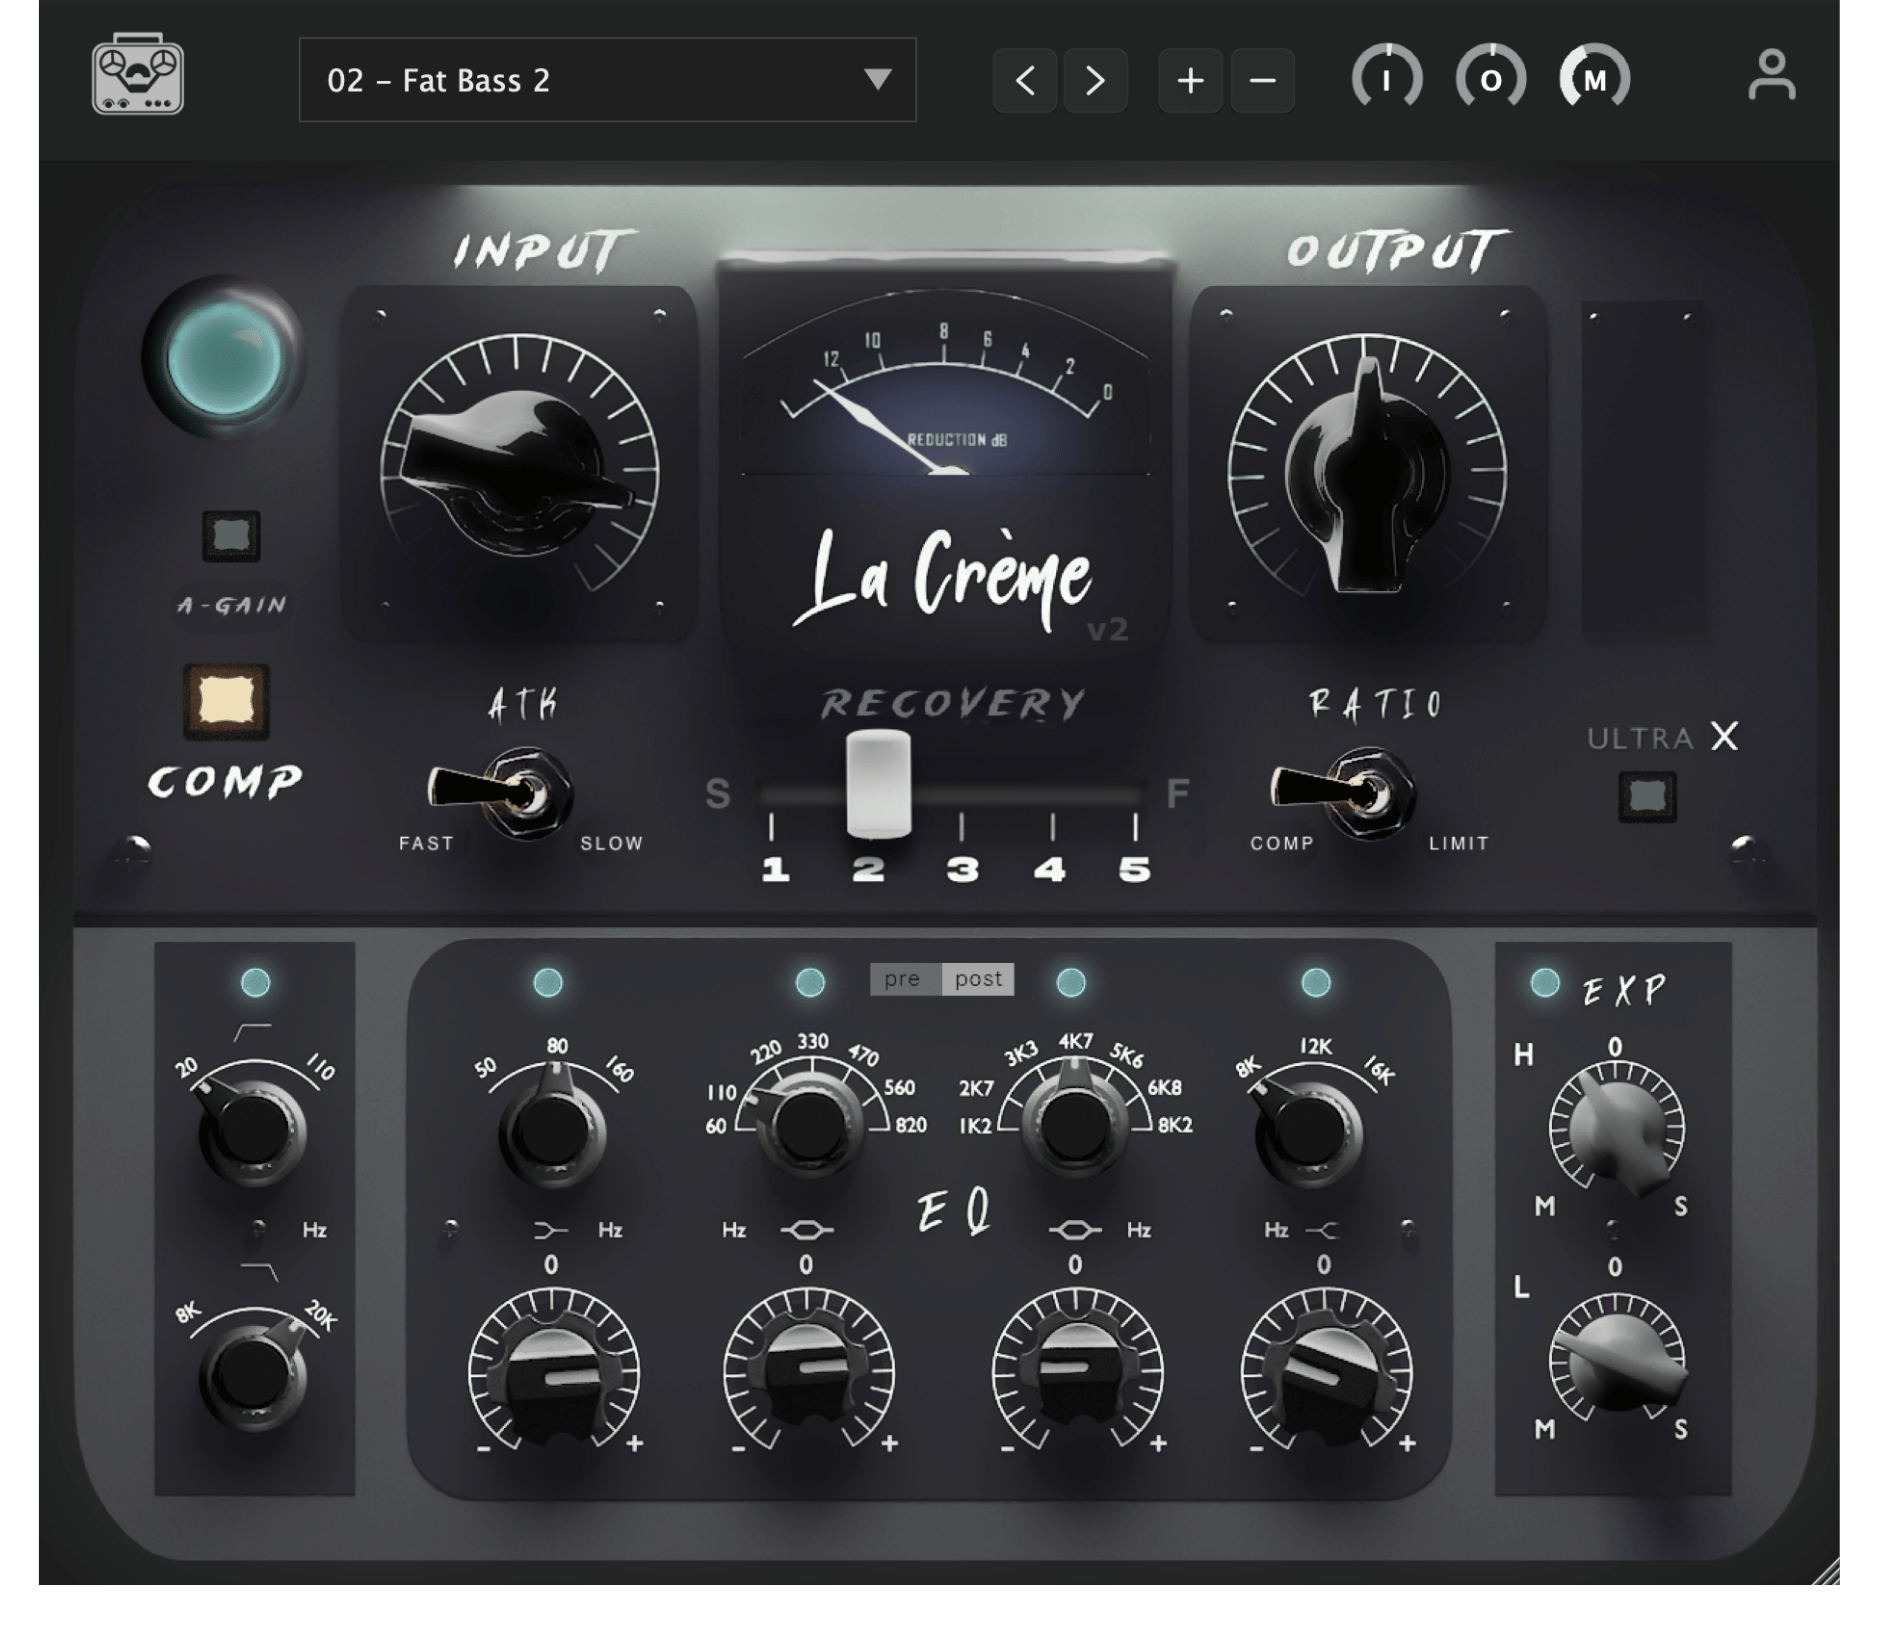Click the large OUTPUT knob
This screenshot has height=1646, width=1878.
tap(1367, 470)
